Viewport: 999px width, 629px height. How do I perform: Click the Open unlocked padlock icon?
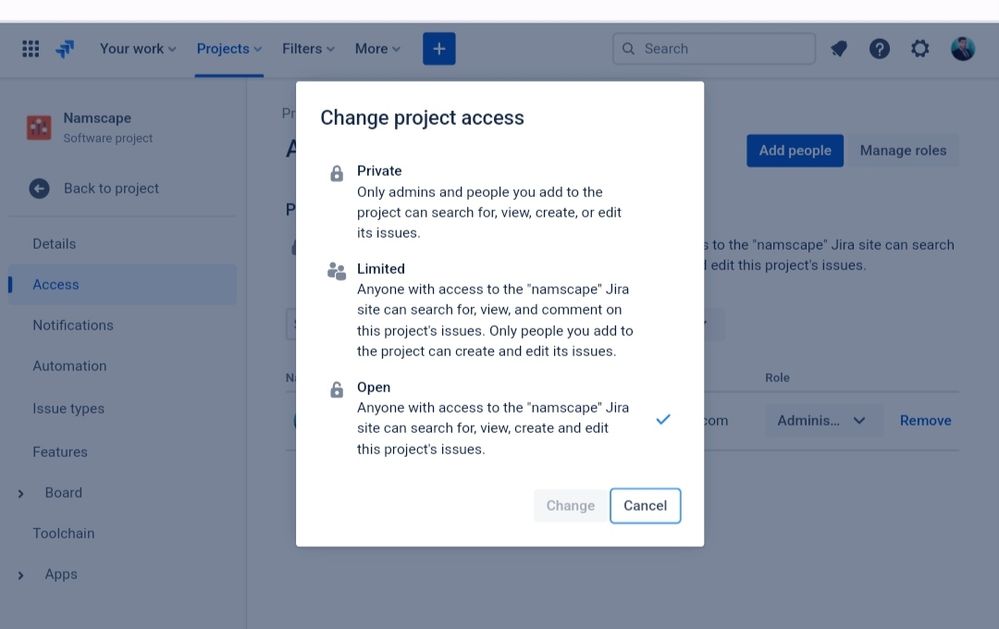pyautogui.click(x=336, y=389)
